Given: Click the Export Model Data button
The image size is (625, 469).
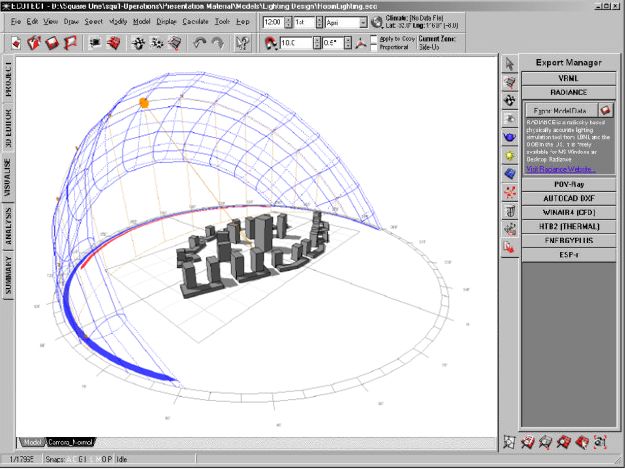Looking at the screenshot, I should [x=561, y=110].
